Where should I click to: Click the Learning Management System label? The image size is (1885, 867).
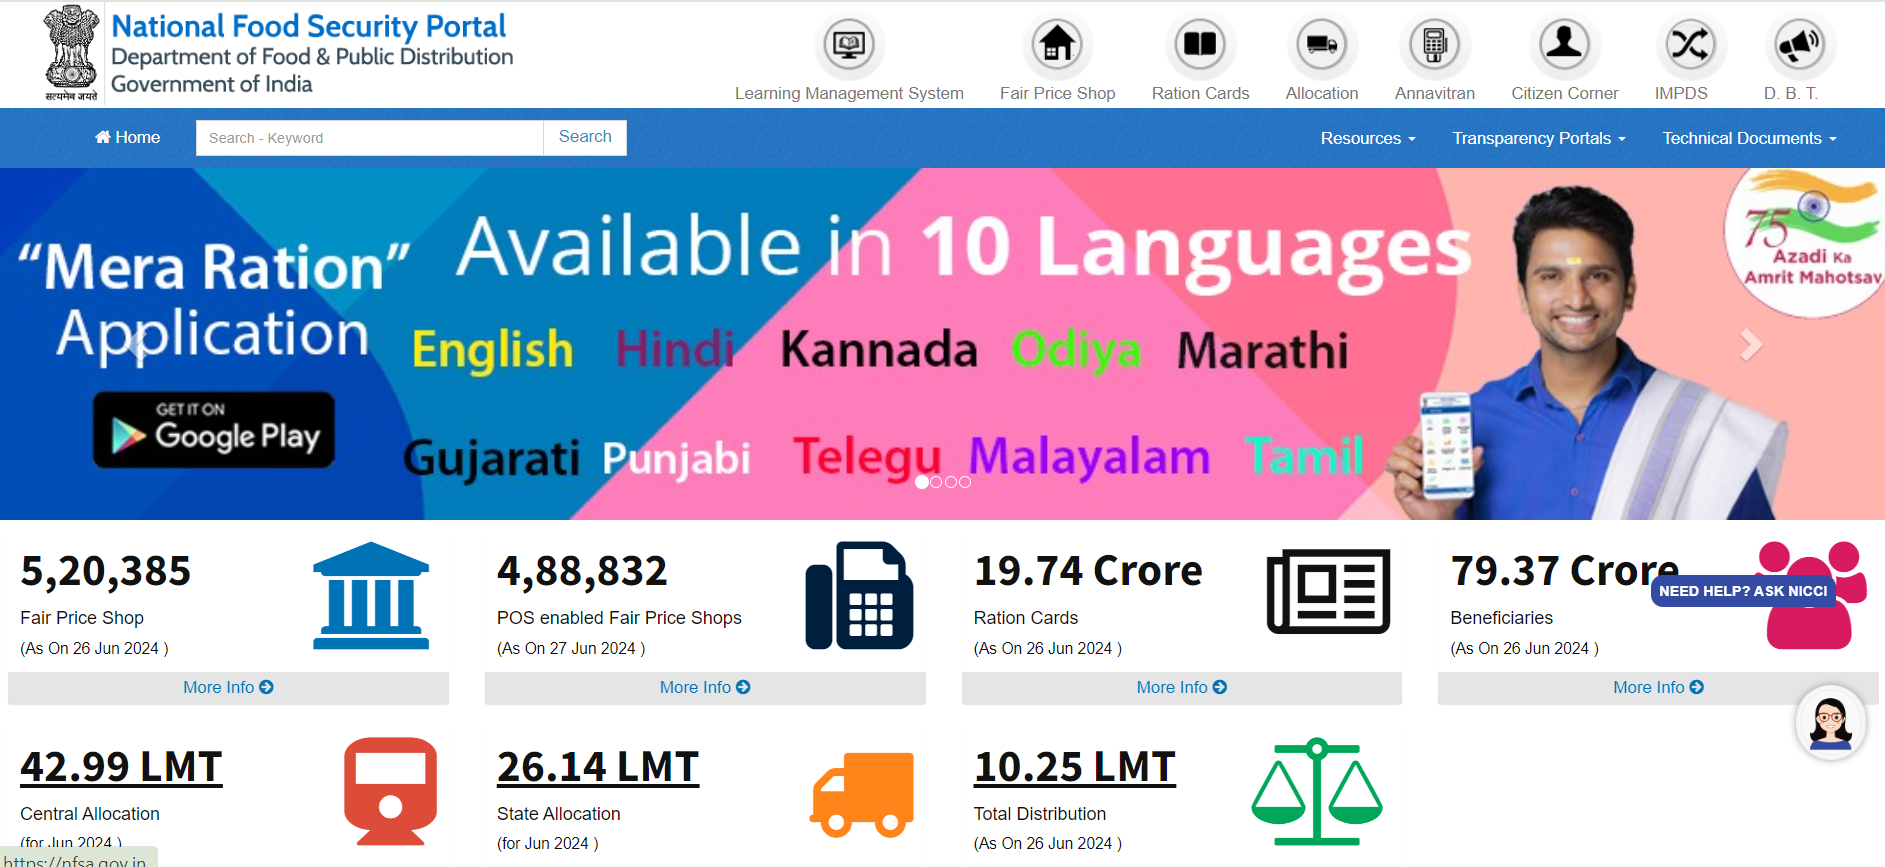coord(849,93)
